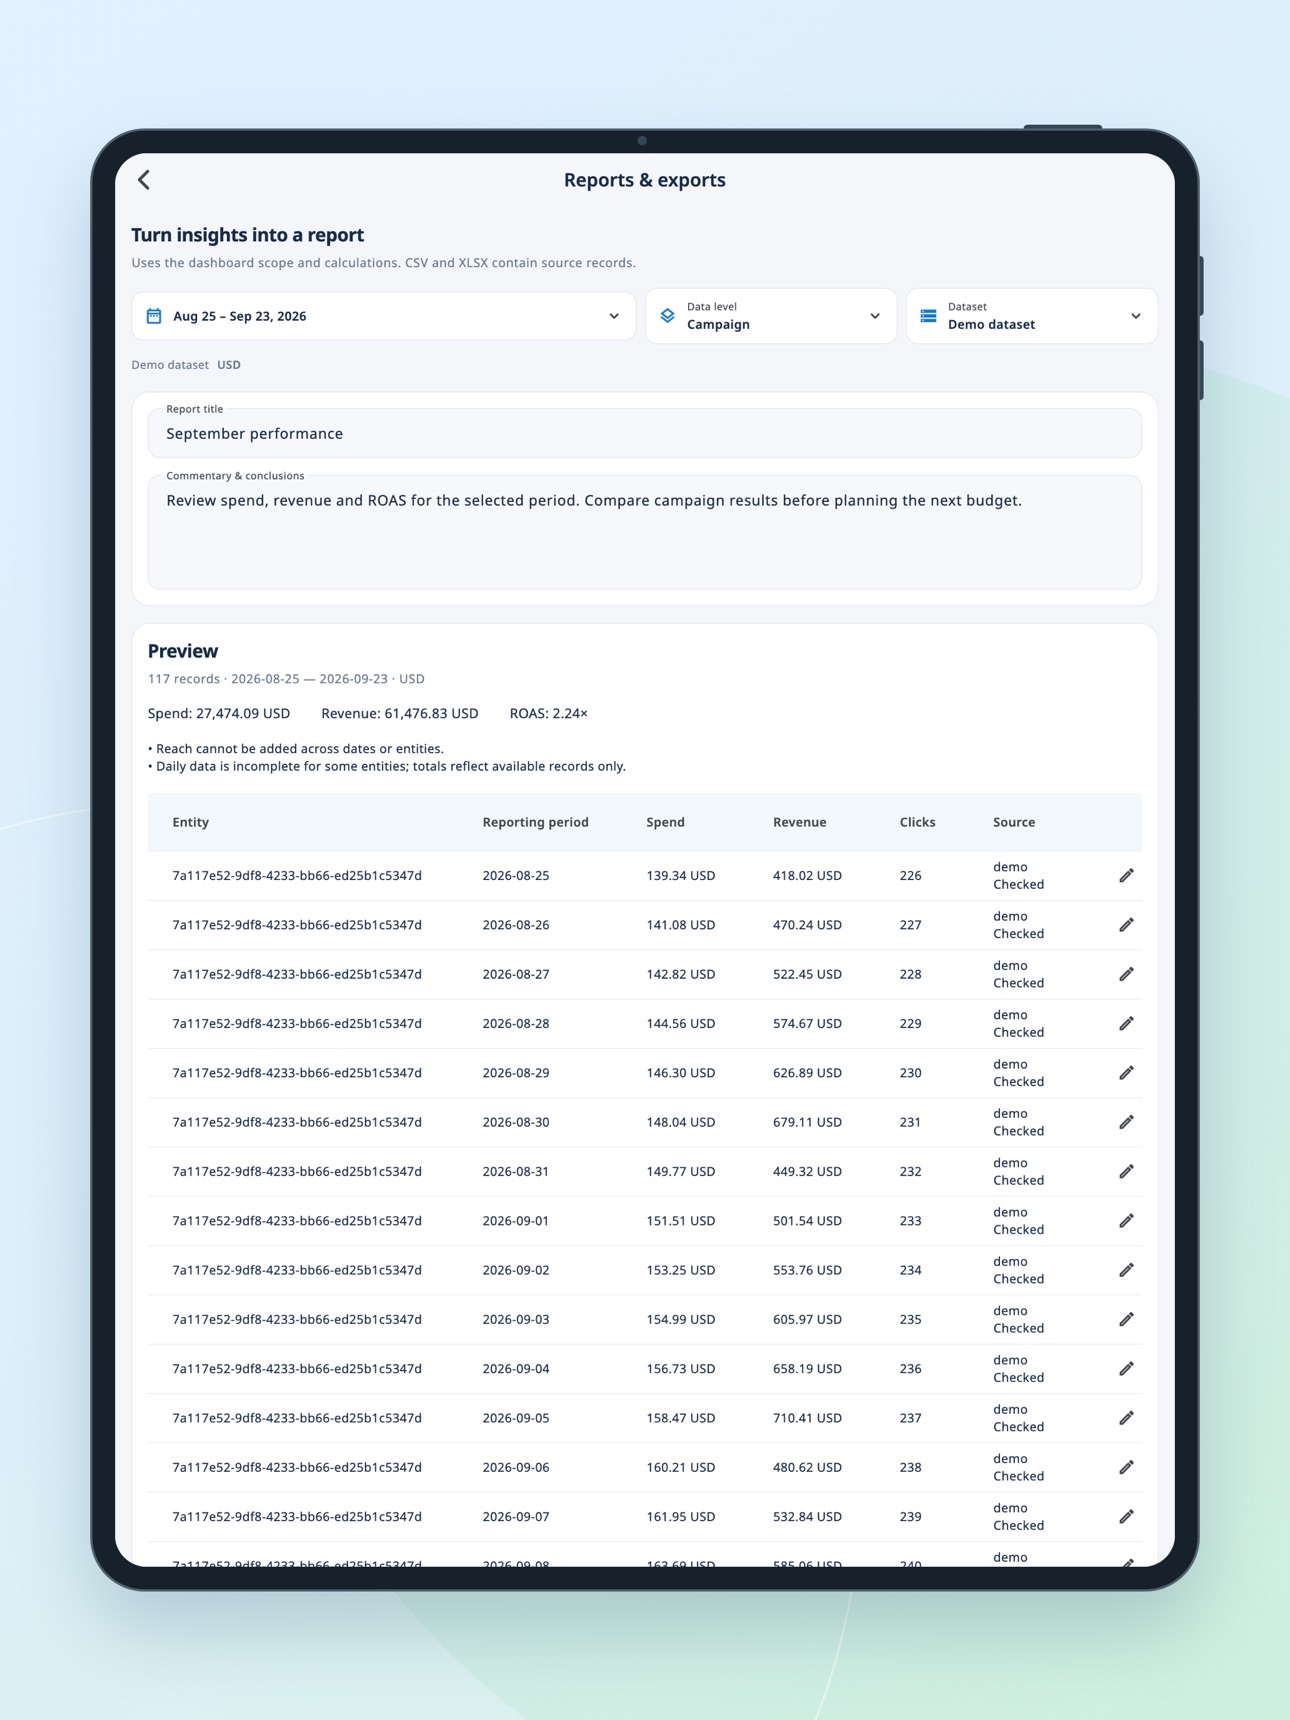Screen dimensions: 1290x1720
Task: Edit the 2026-09-04 record pencil icon
Action: [1126, 1369]
